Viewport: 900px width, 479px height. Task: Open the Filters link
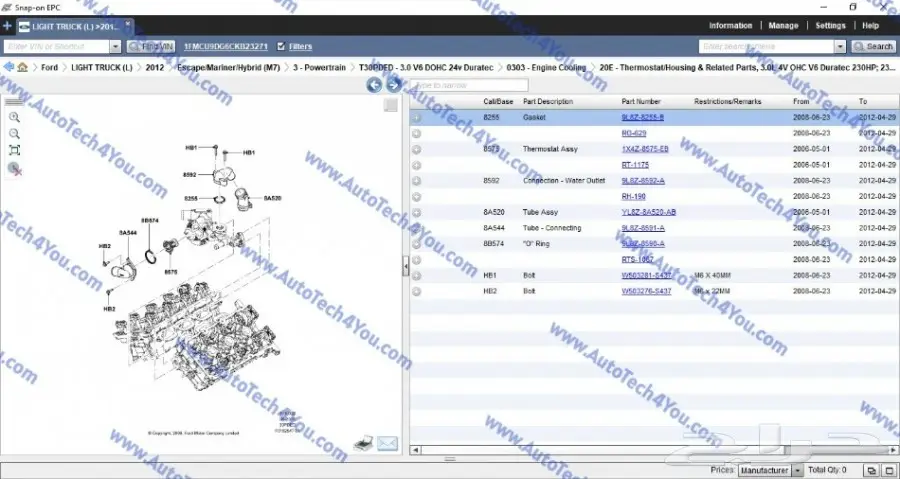pyautogui.click(x=300, y=46)
